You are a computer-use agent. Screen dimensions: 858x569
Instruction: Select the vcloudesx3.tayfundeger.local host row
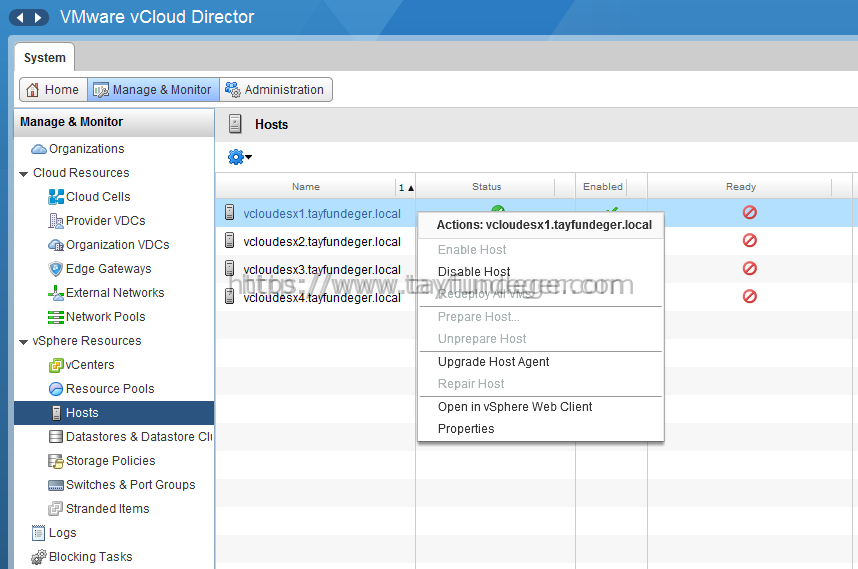322,270
